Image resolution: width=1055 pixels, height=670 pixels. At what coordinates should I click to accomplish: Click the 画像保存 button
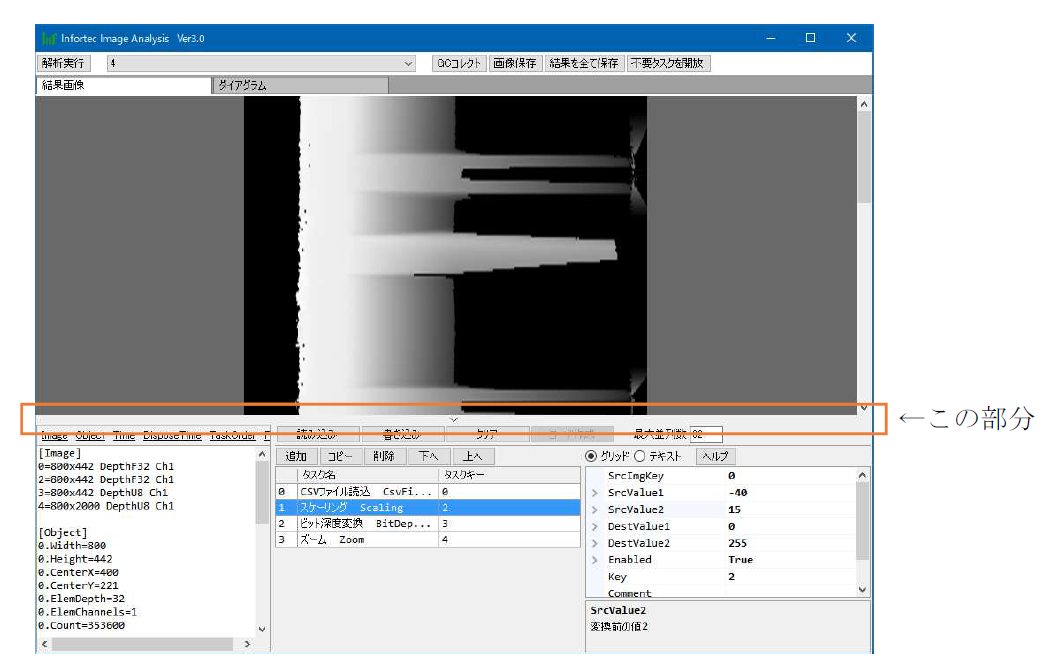(x=515, y=63)
